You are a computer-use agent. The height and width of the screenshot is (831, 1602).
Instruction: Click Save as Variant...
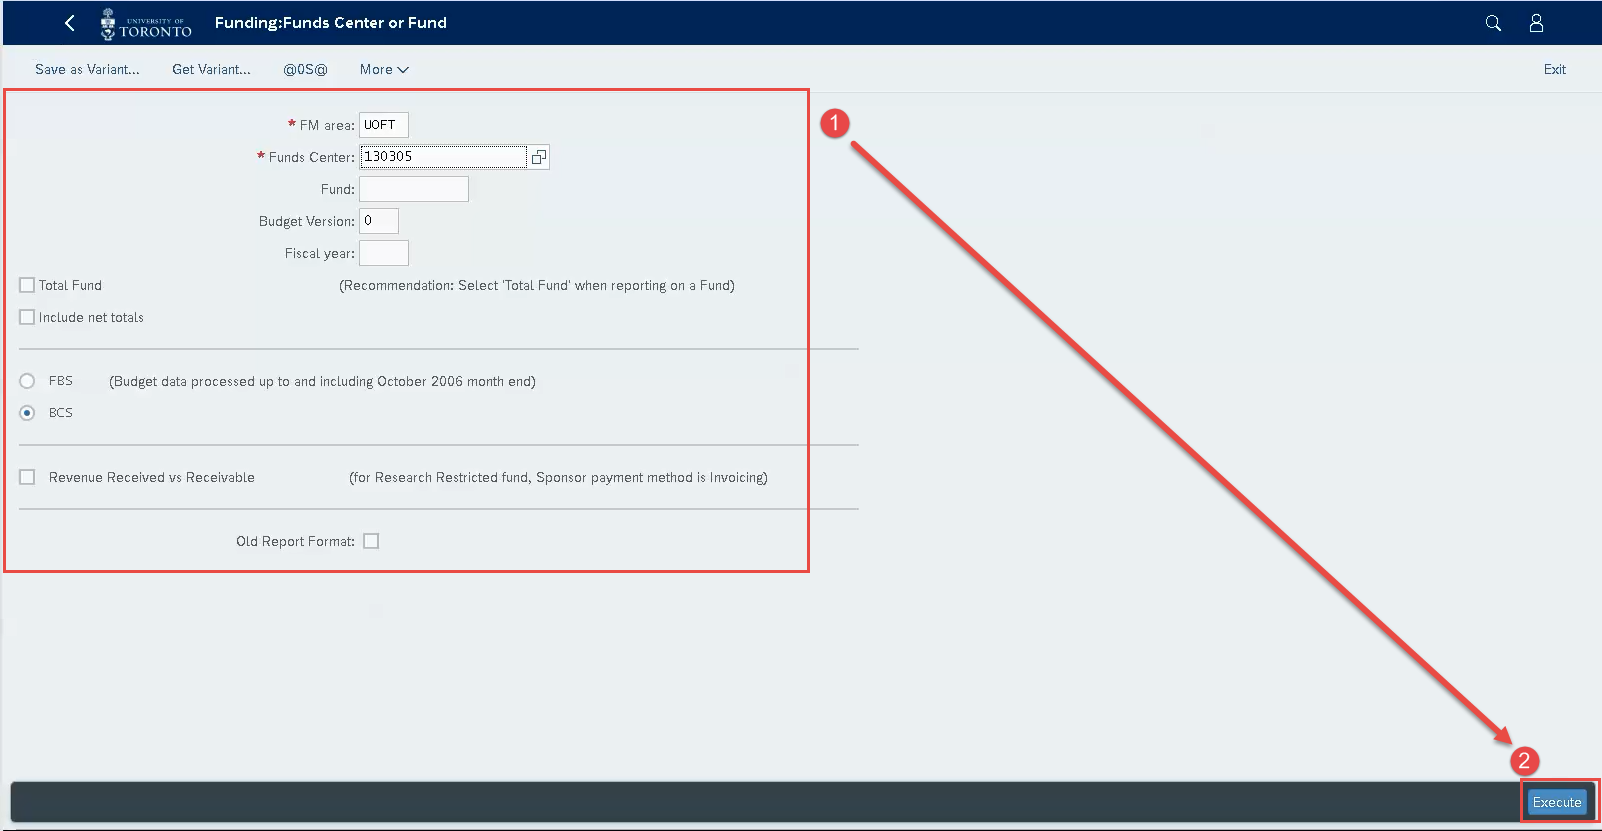point(87,69)
